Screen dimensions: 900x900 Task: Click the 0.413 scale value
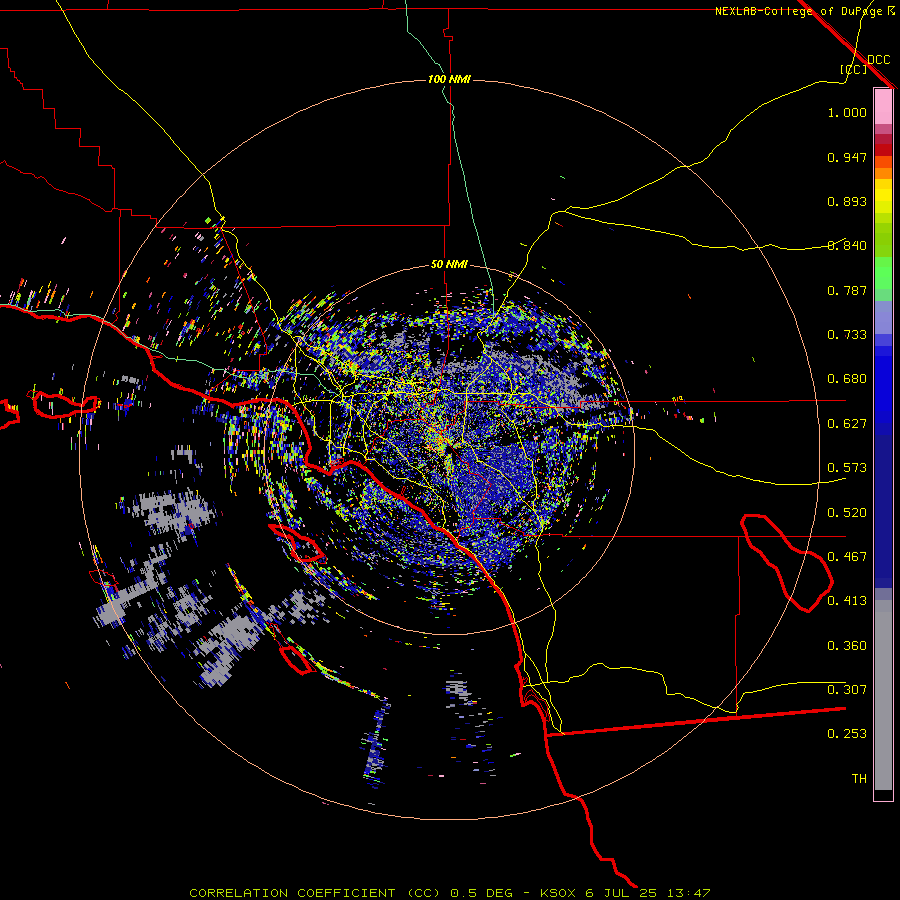pyautogui.click(x=847, y=601)
